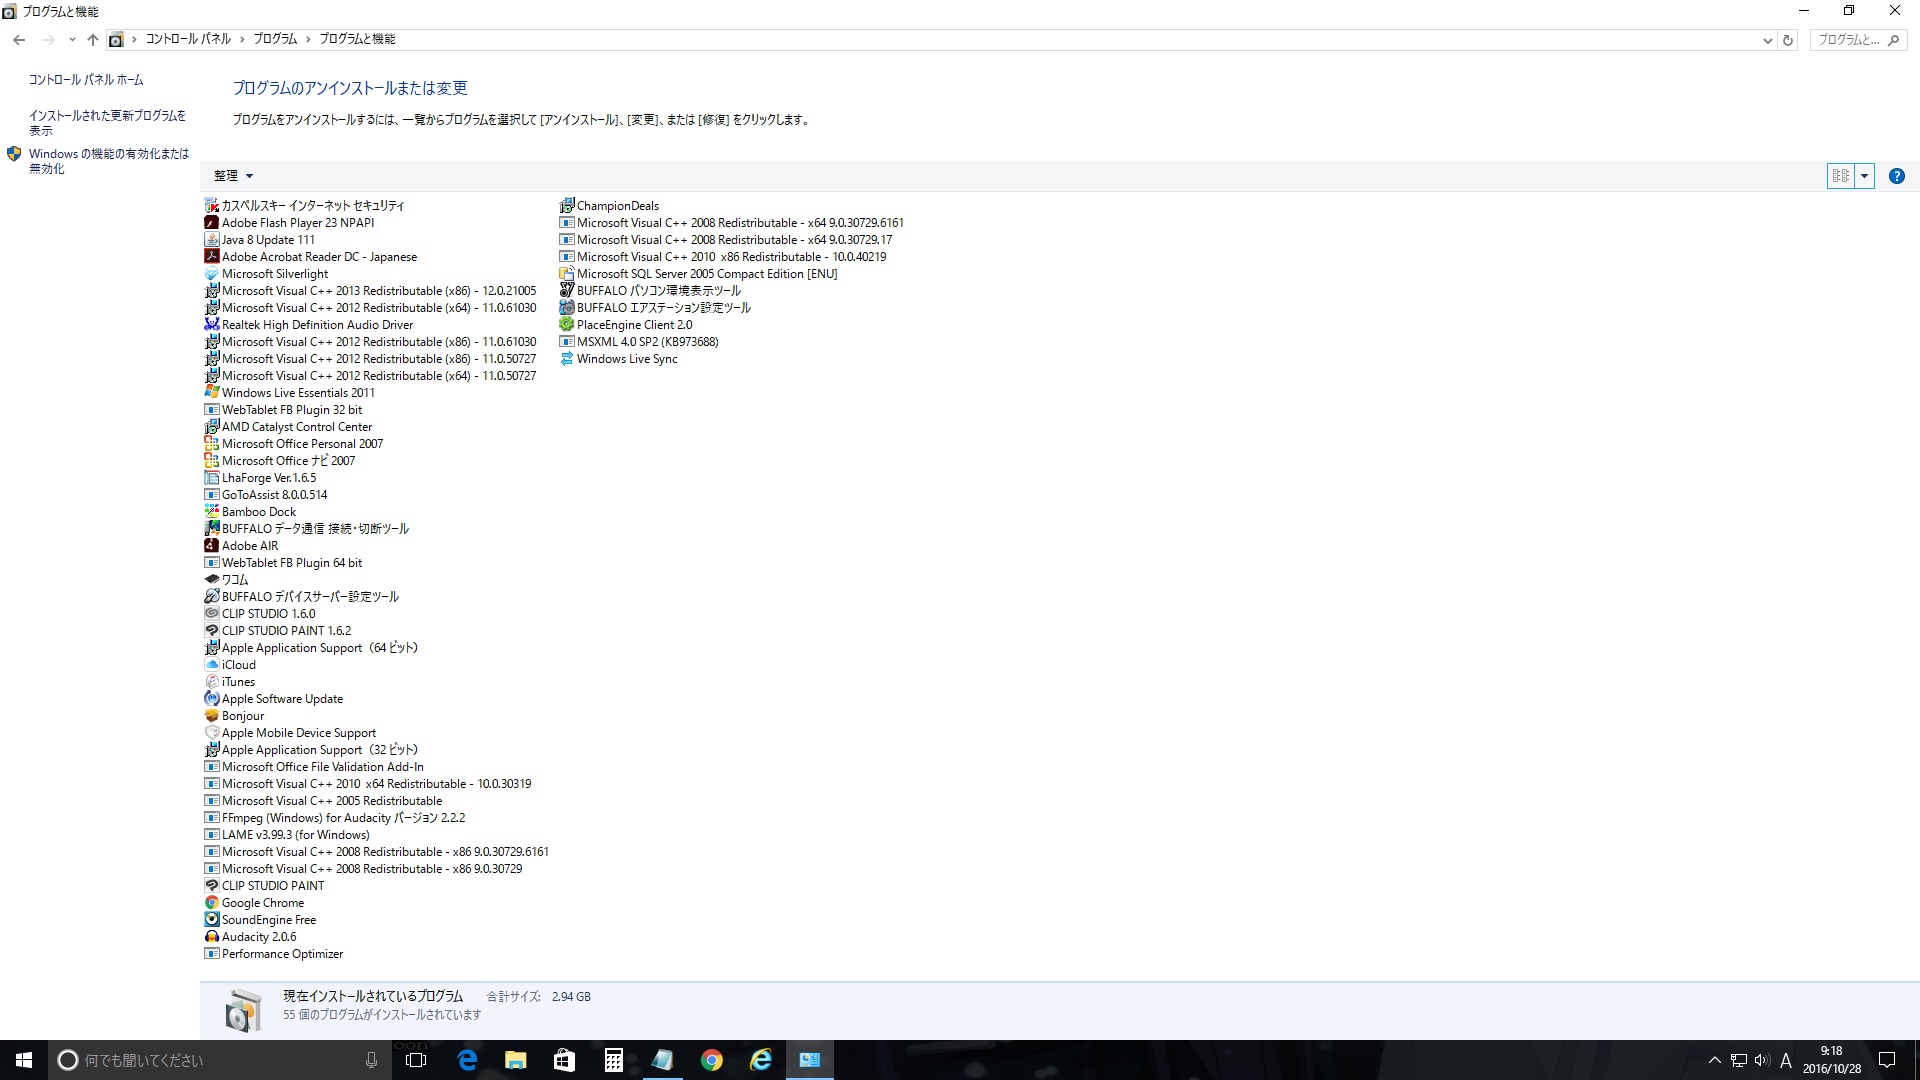1920x1080 pixels.
Task: Open コントロール パネル ホーム link
Action: point(86,80)
